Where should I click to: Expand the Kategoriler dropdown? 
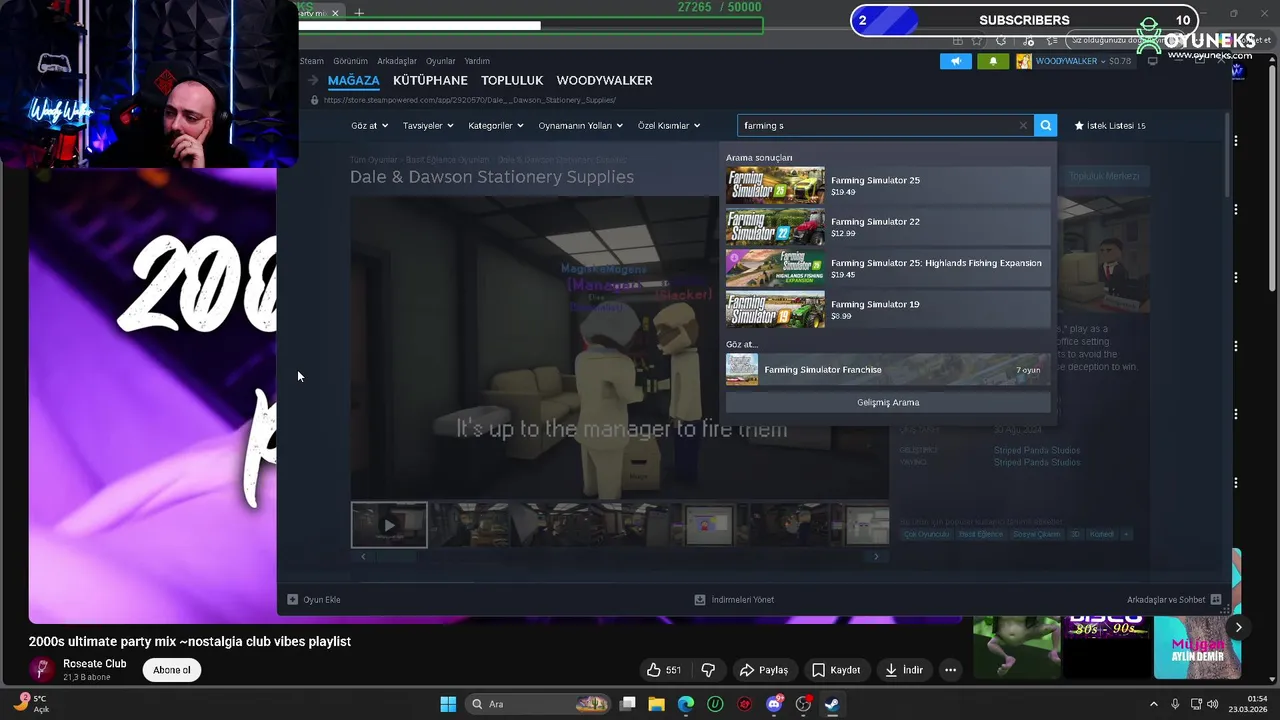click(496, 126)
